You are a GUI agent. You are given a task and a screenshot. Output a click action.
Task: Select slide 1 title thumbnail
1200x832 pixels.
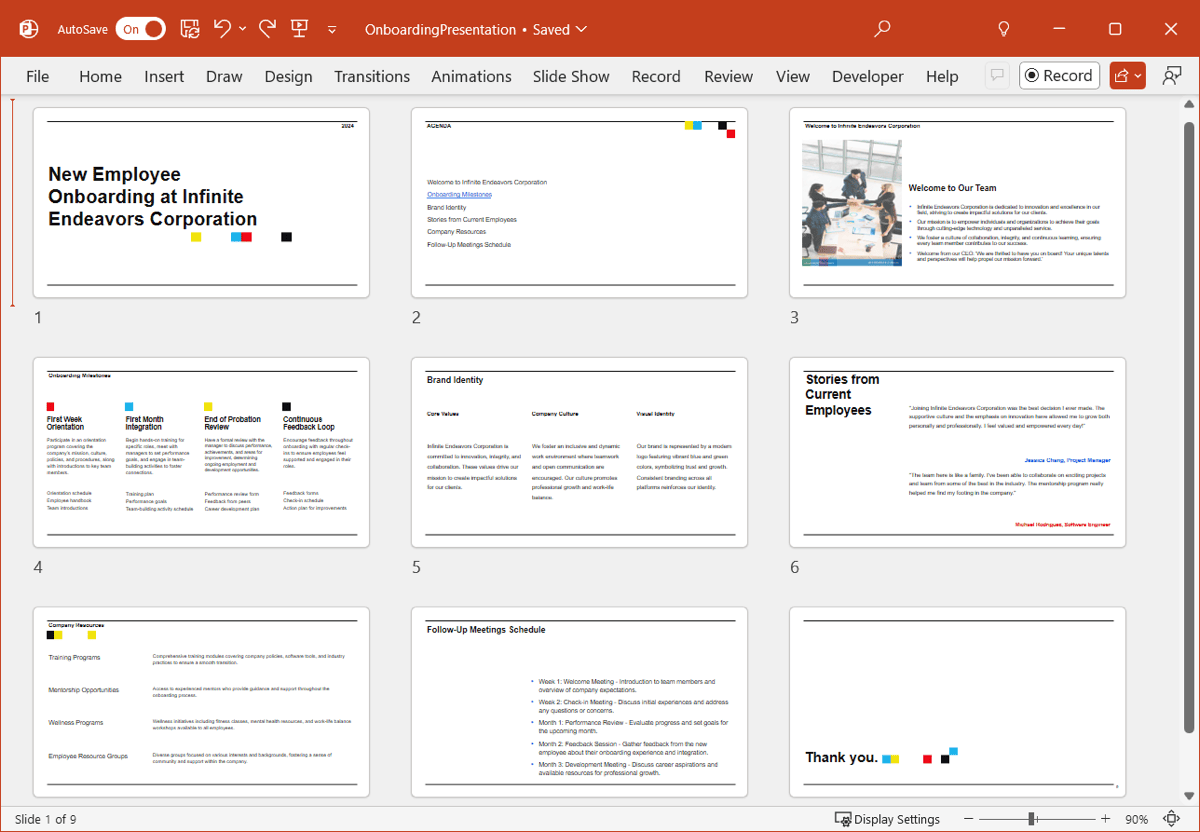point(201,202)
